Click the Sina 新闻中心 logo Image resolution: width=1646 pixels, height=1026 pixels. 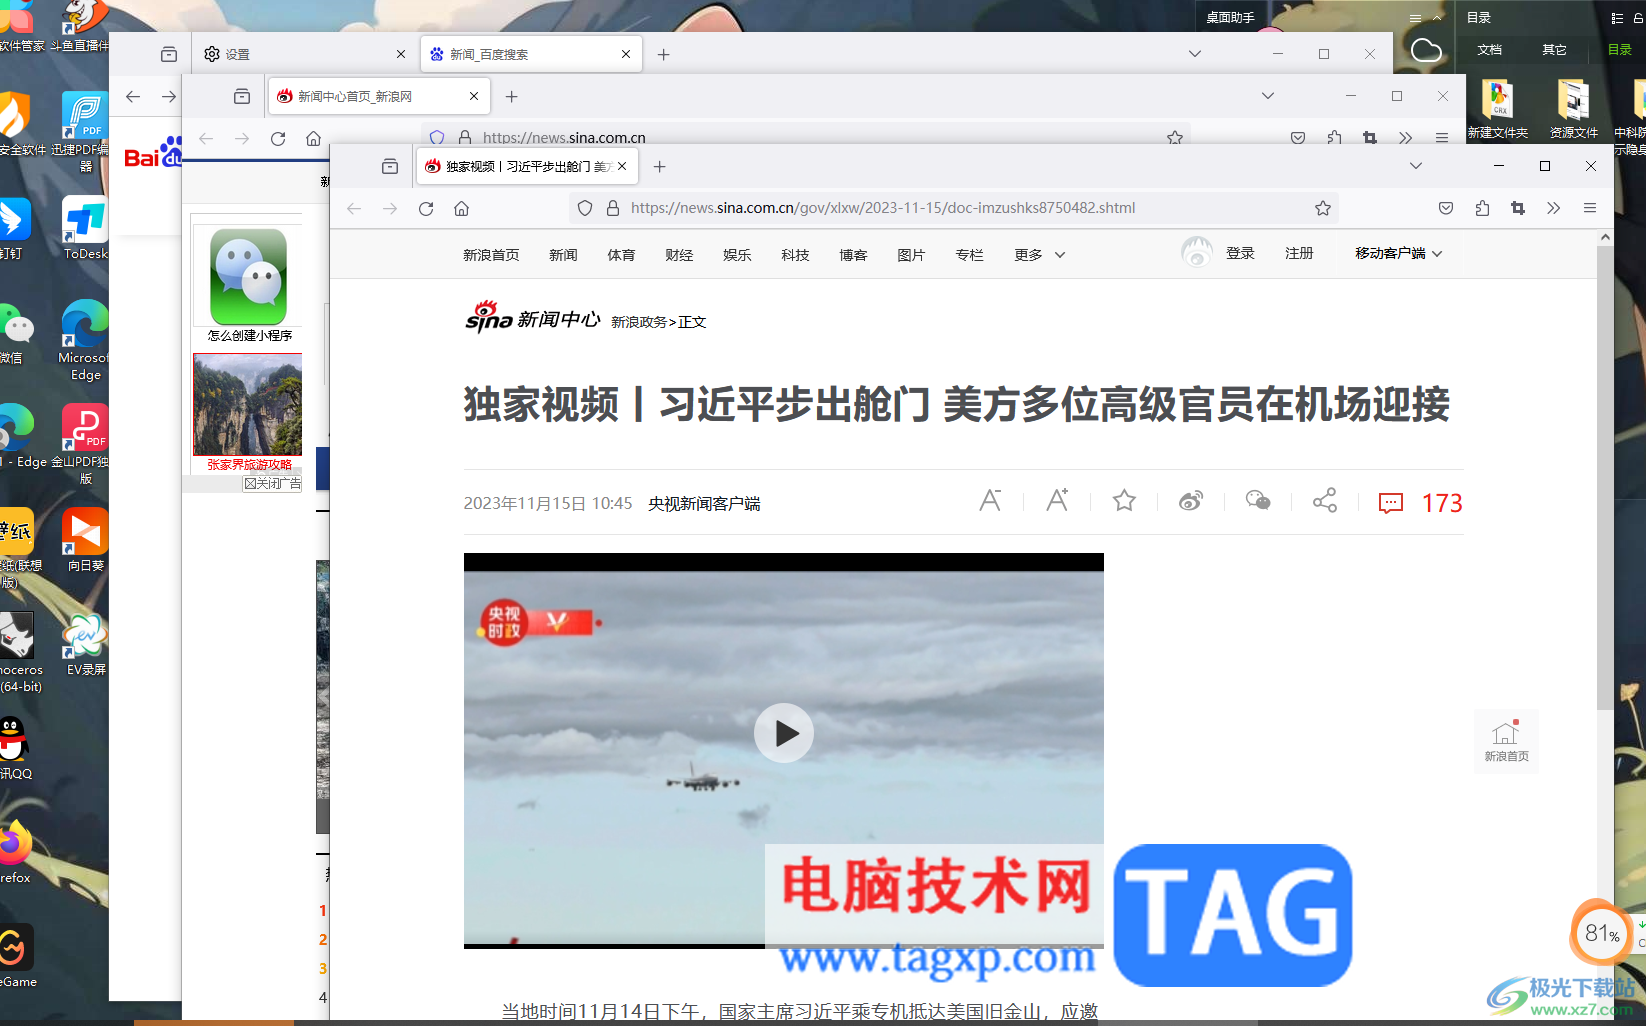pyautogui.click(x=532, y=317)
